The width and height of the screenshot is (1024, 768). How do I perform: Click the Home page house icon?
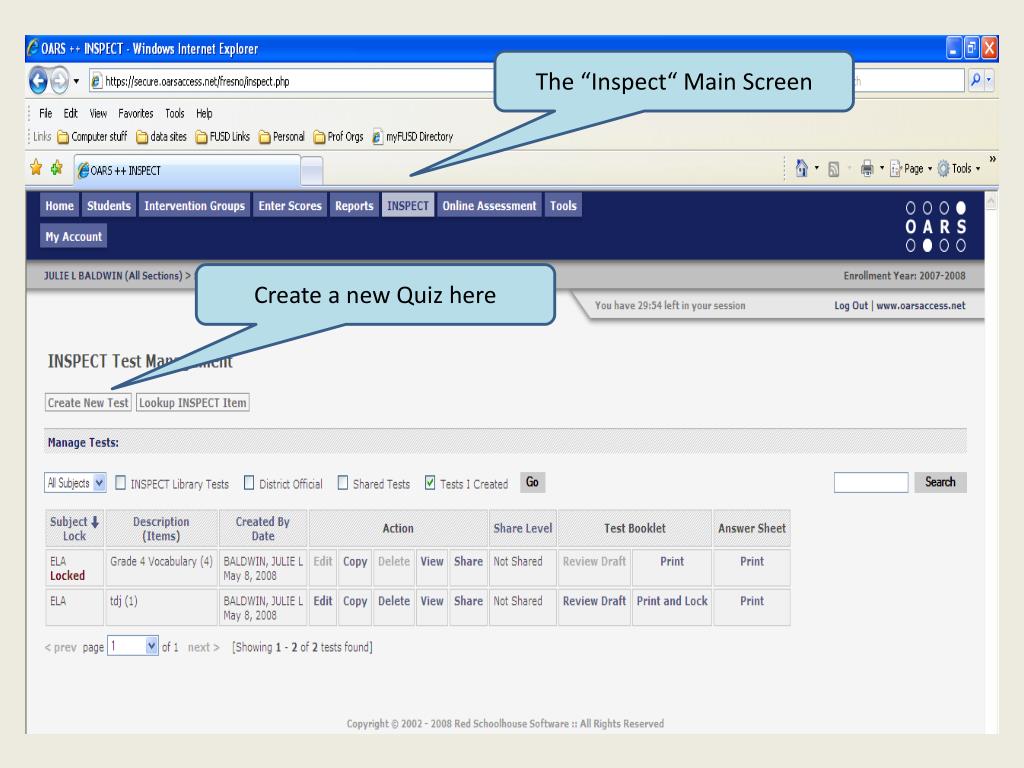(801, 168)
